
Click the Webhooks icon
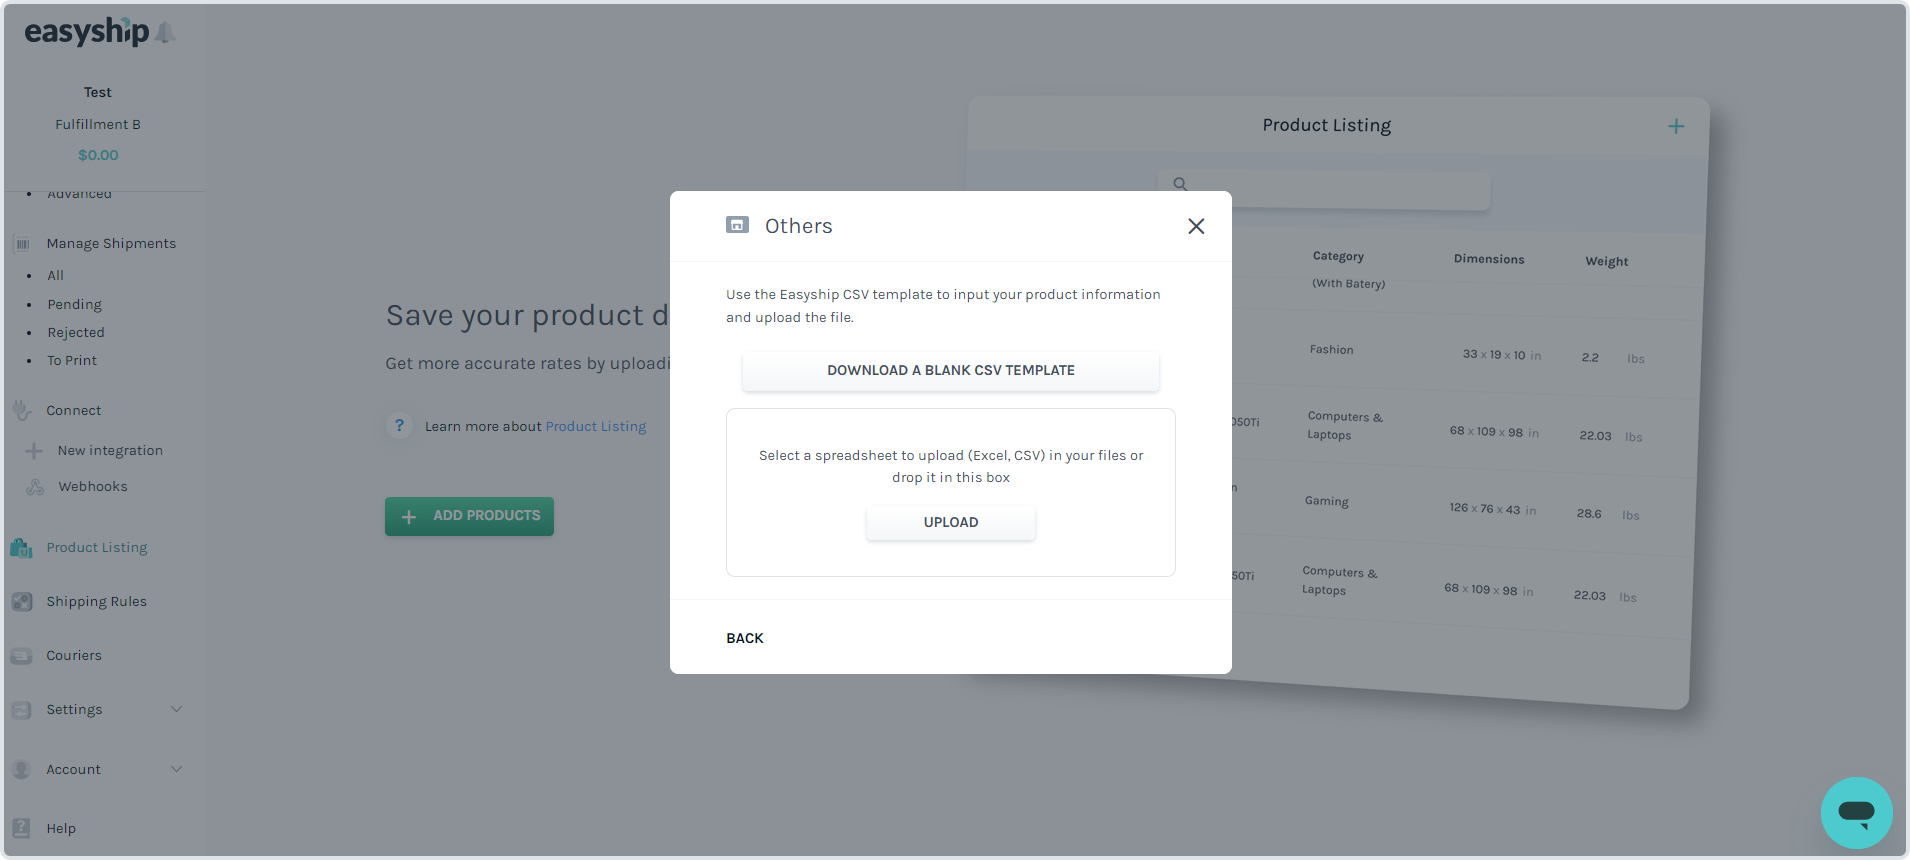pos(35,487)
